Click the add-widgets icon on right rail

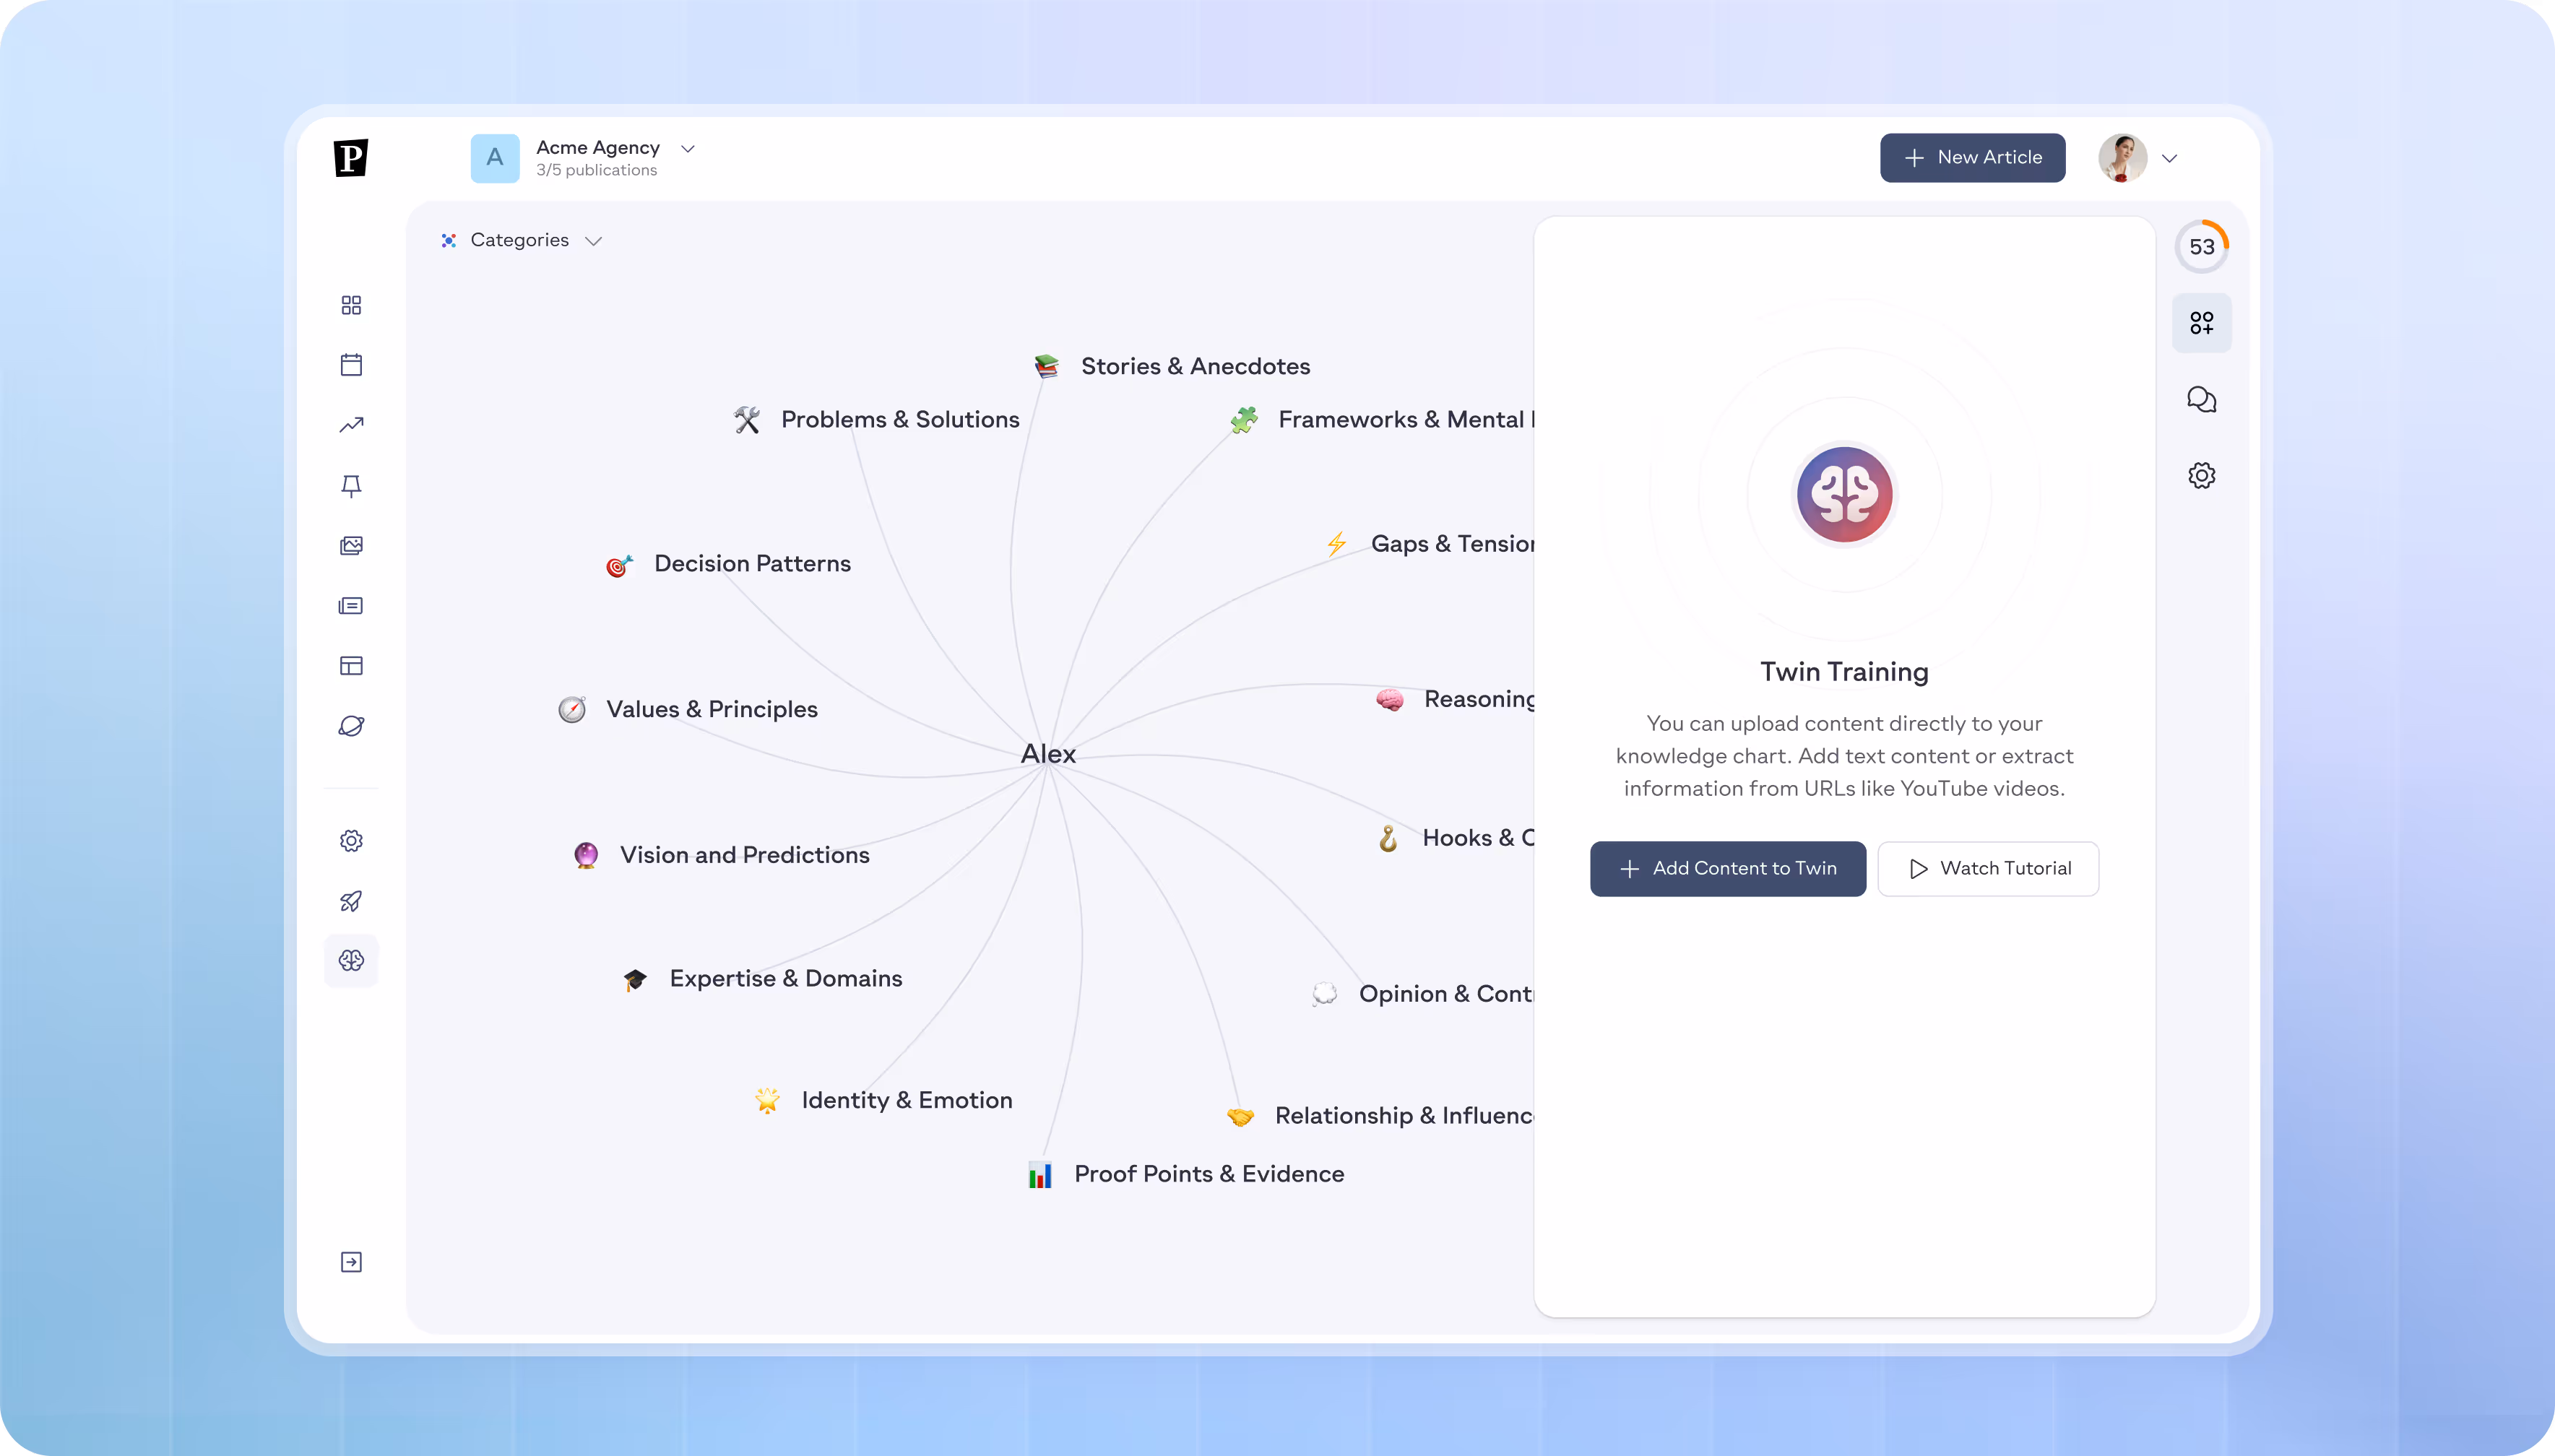click(2201, 323)
